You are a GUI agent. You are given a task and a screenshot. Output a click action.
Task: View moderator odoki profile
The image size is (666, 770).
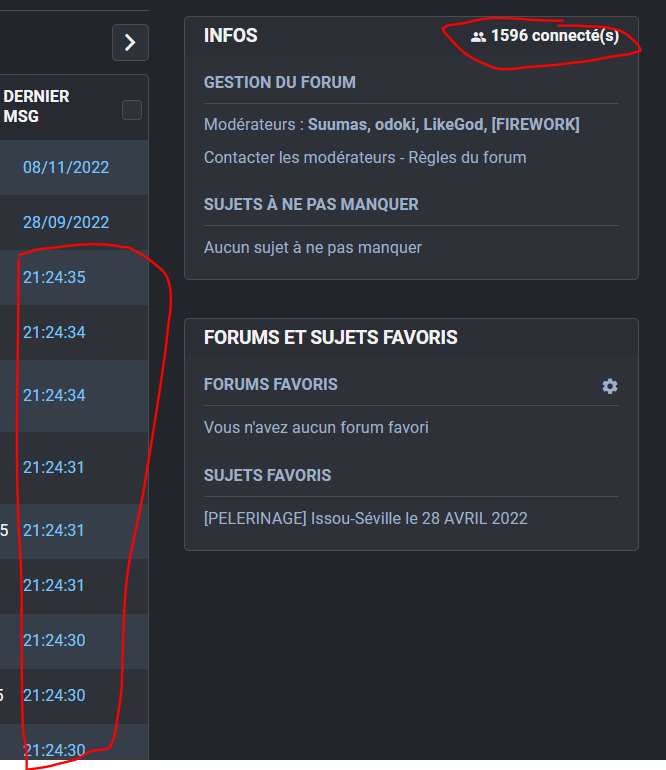tap(394, 124)
